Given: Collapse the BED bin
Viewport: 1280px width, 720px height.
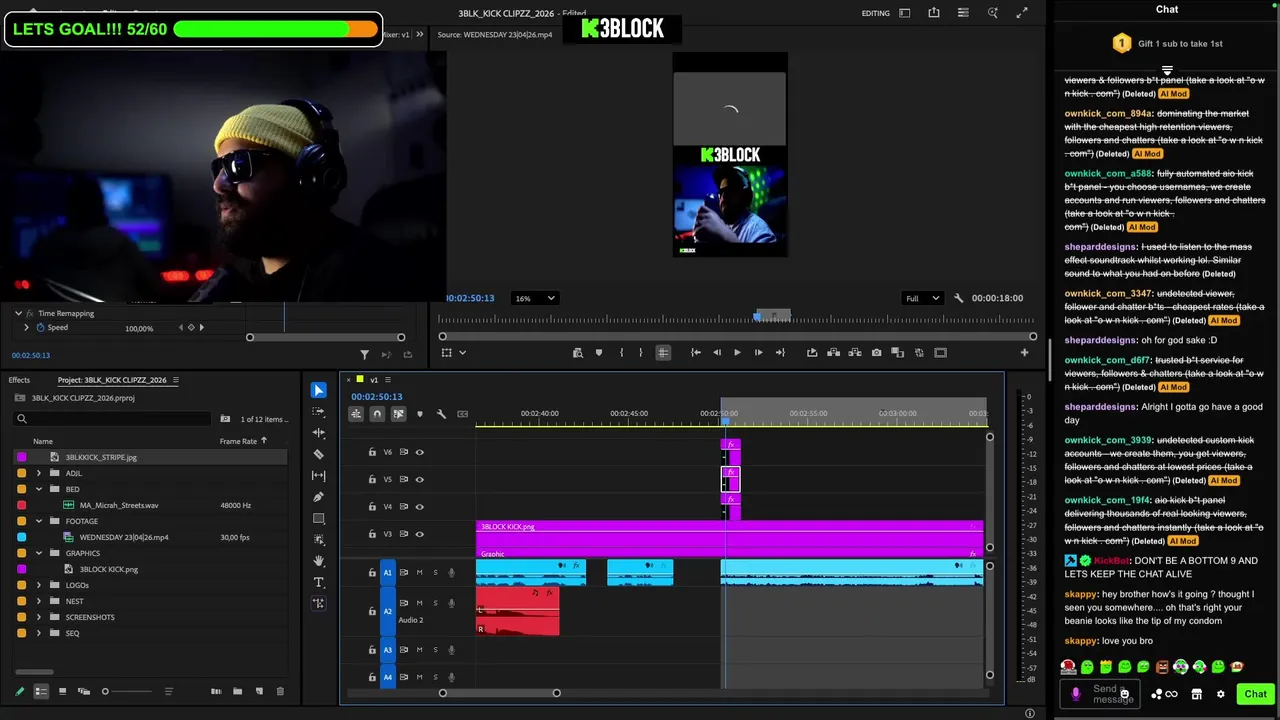Looking at the screenshot, I should (x=39, y=489).
